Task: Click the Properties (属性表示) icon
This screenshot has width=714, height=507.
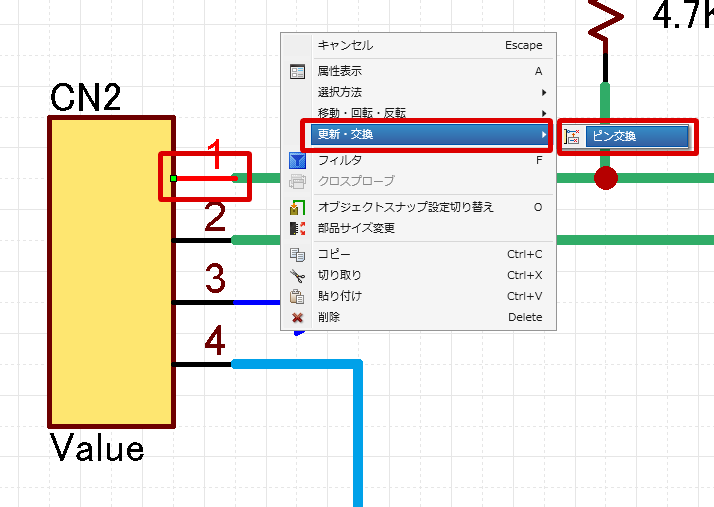Action: pos(297,71)
